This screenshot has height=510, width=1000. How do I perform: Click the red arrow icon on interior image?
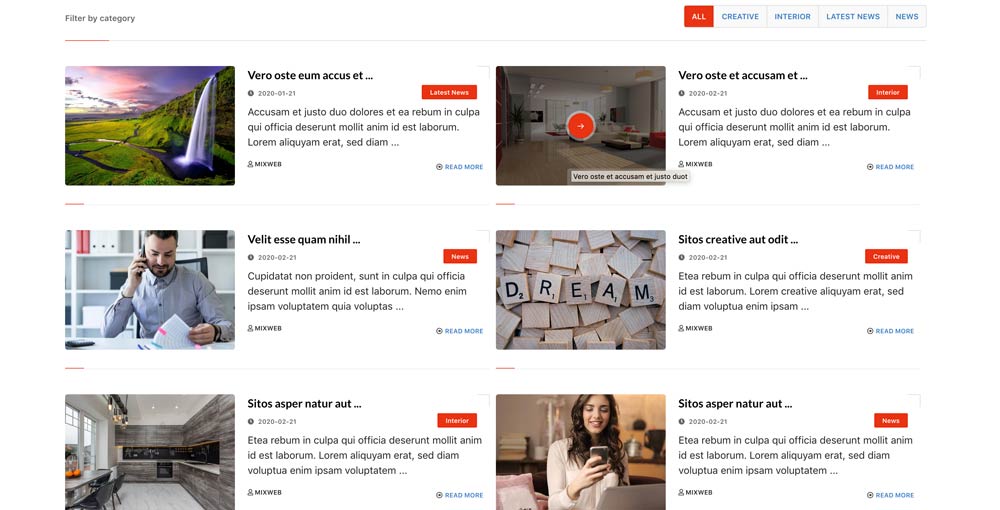point(580,126)
